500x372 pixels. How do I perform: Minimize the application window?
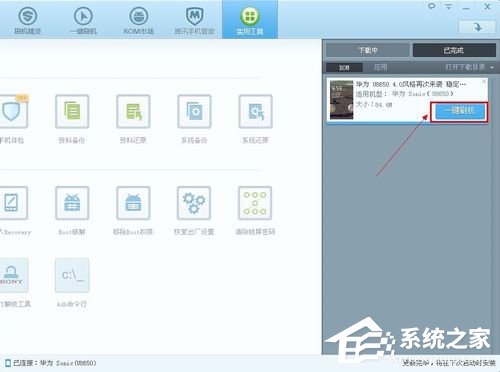[466, 7]
